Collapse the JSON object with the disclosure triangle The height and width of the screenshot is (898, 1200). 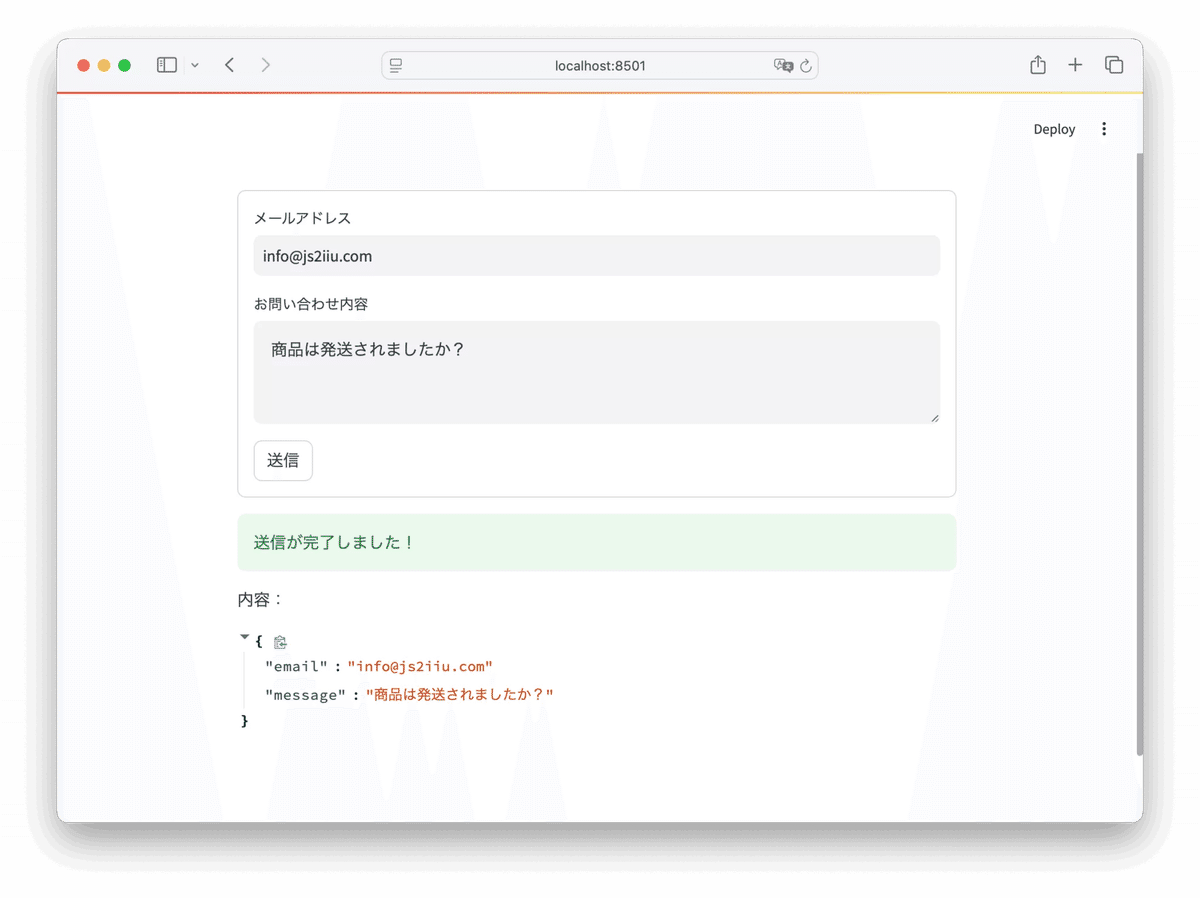244,635
